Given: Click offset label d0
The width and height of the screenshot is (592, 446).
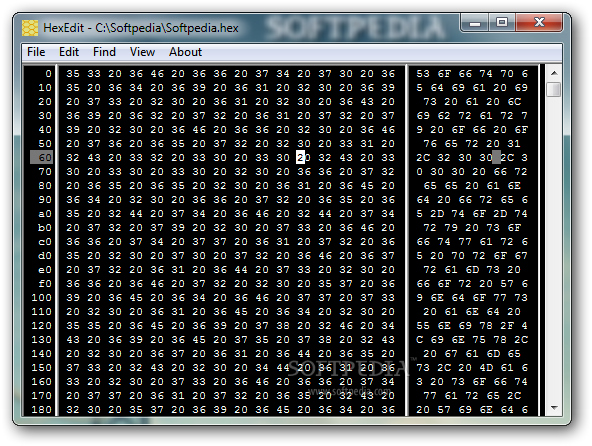Looking at the screenshot, I should point(45,256).
